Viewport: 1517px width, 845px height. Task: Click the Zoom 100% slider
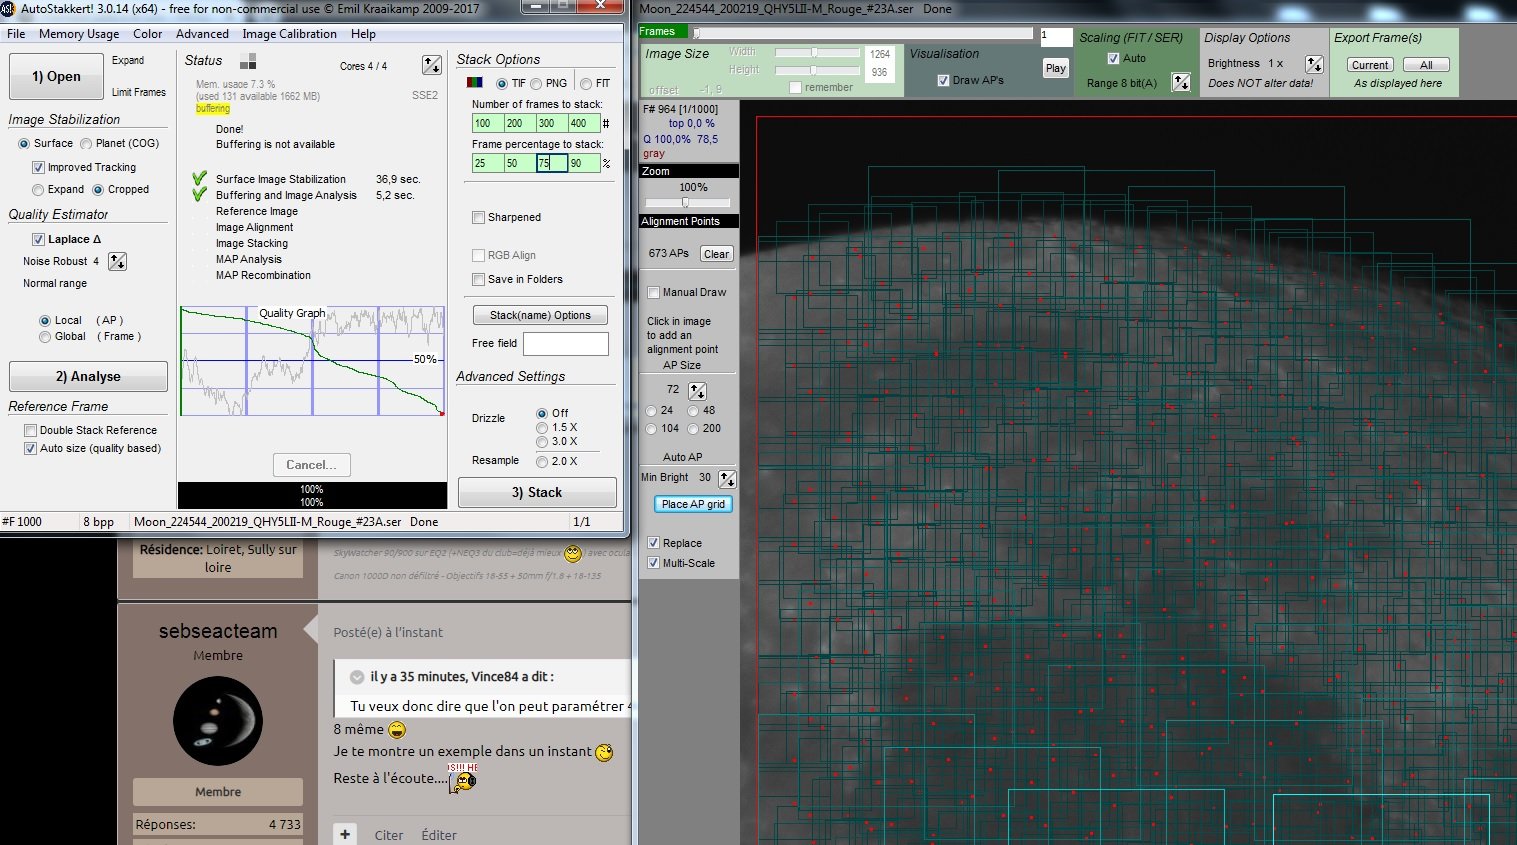[685, 202]
